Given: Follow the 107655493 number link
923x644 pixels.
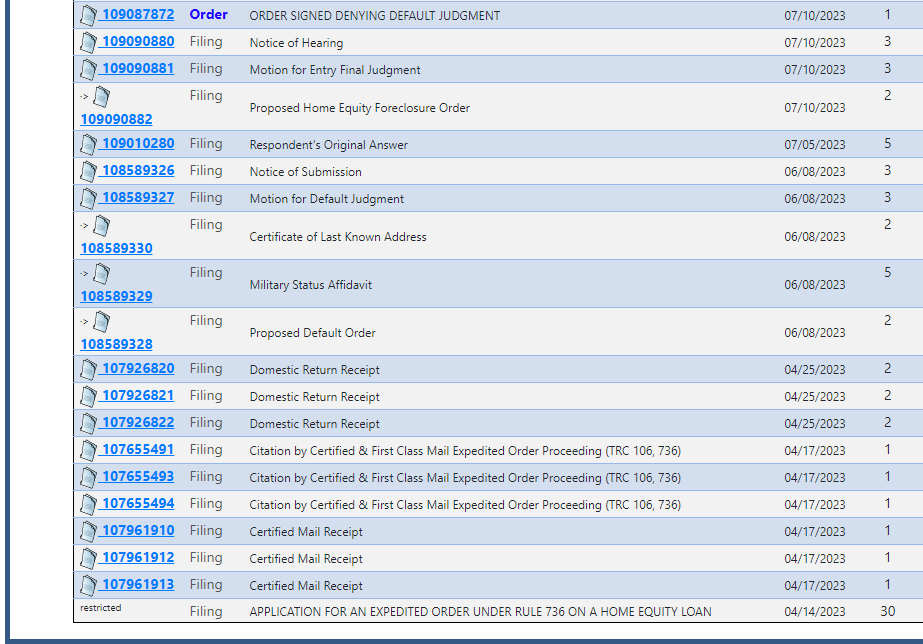Looking at the screenshot, I should pos(138,477).
